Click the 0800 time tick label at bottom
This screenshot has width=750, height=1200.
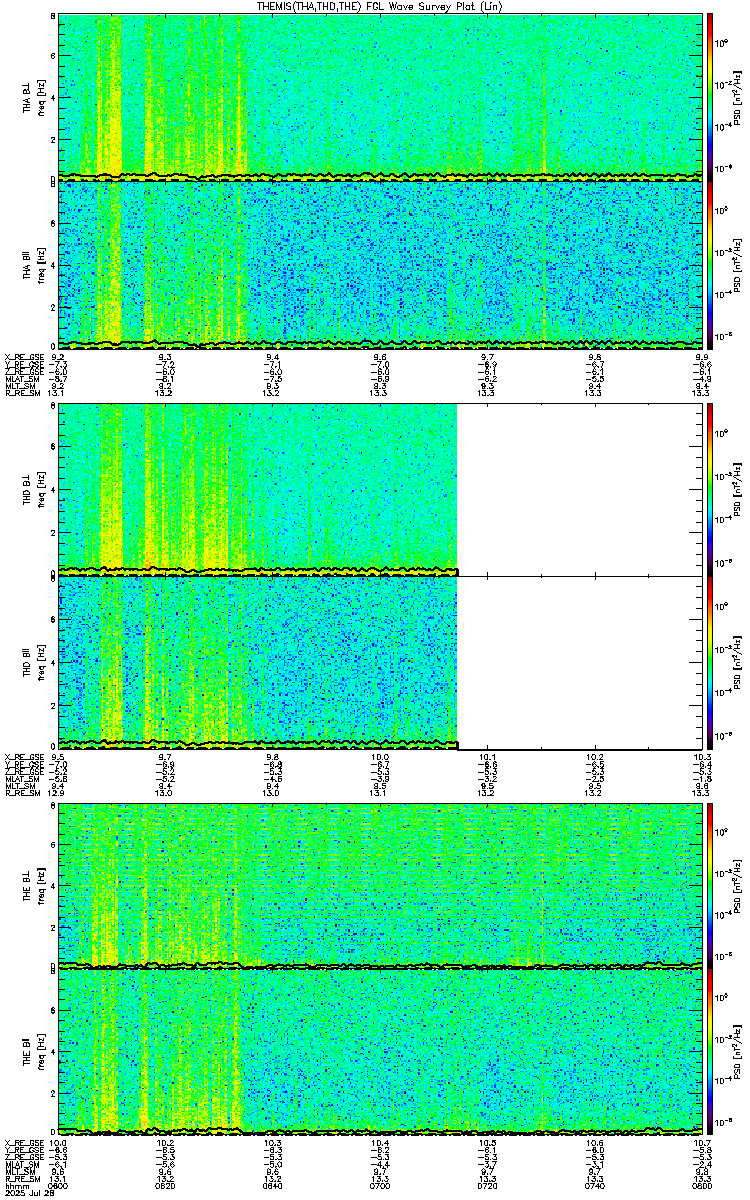(702, 1187)
